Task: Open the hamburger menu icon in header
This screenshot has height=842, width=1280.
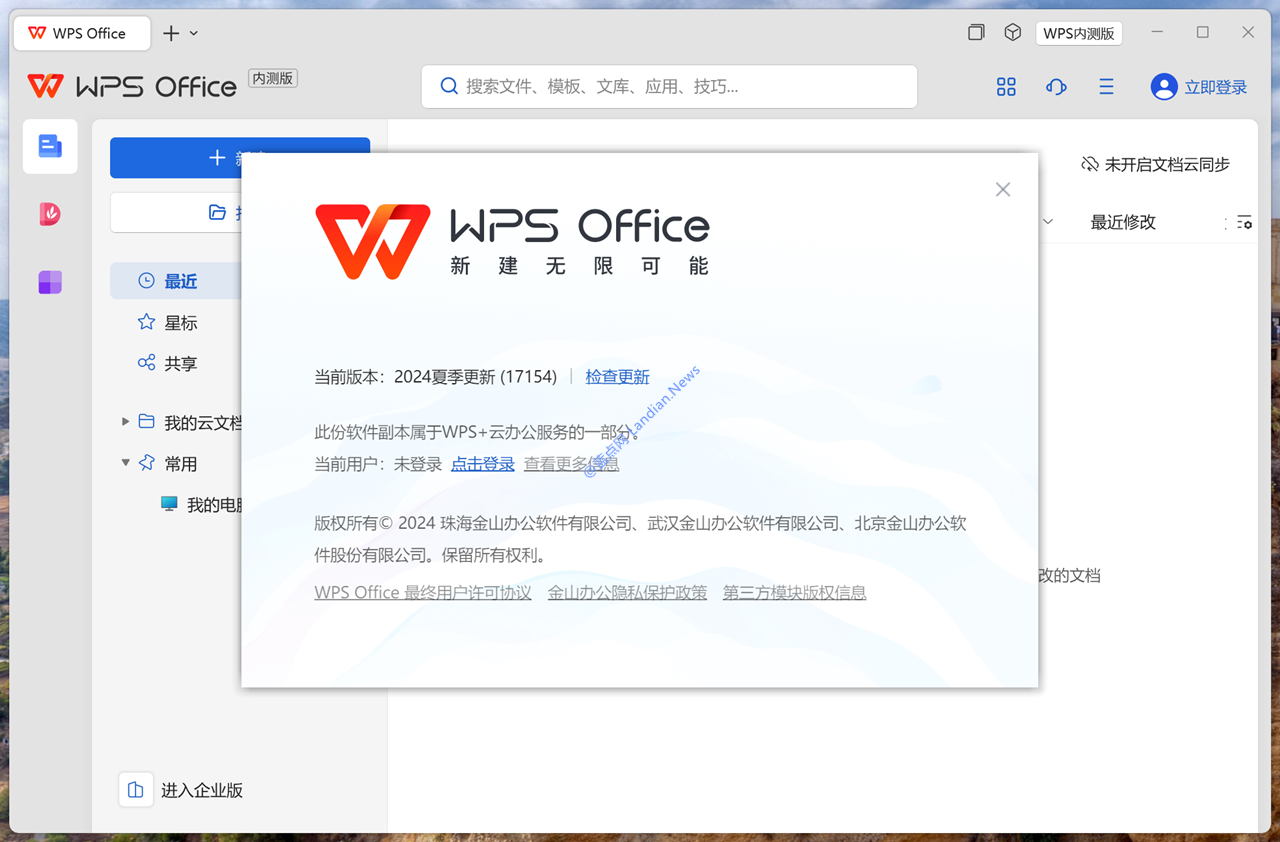Action: click(x=1106, y=87)
